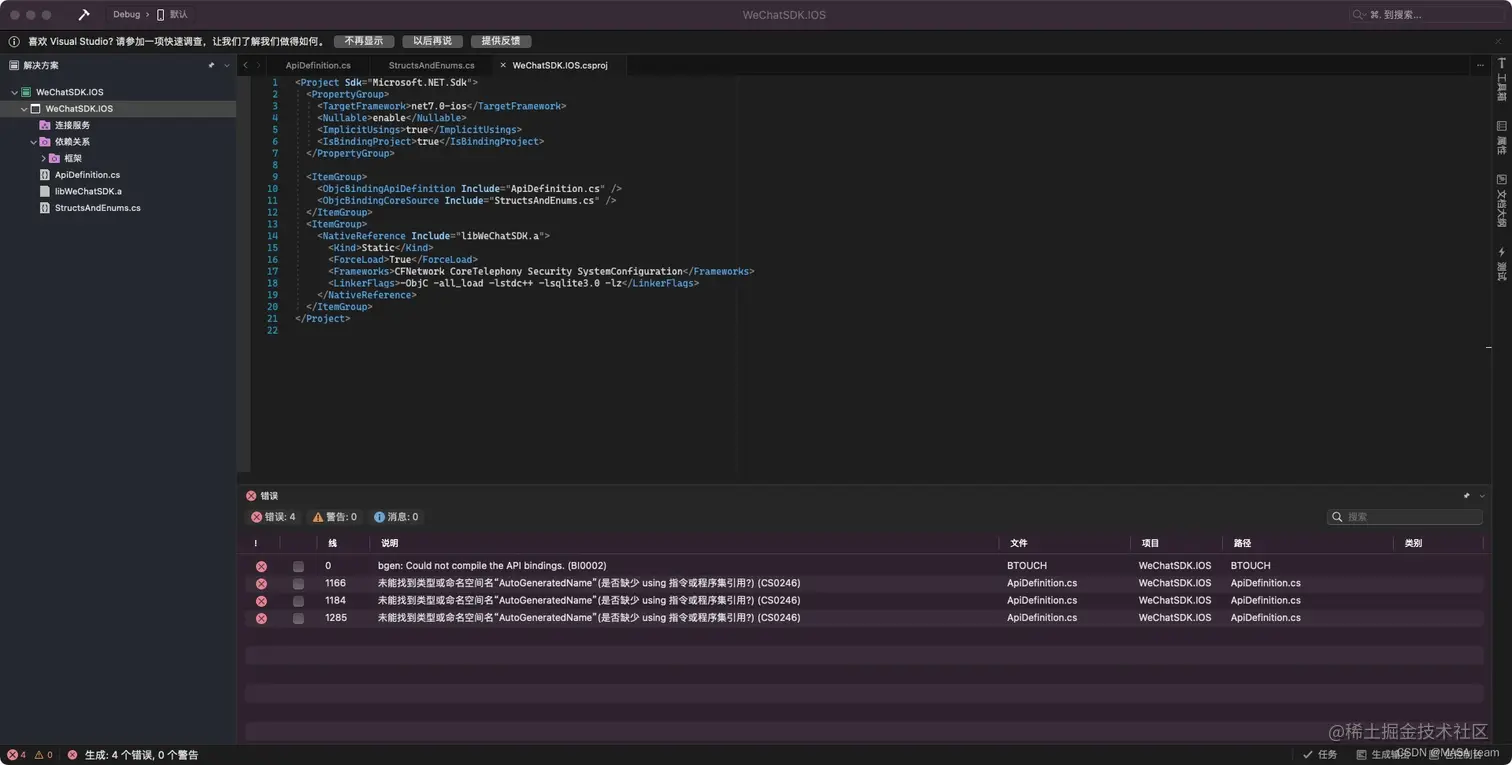Pin the 解决方案 panel

pyautogui.click(x=211, y=65)
